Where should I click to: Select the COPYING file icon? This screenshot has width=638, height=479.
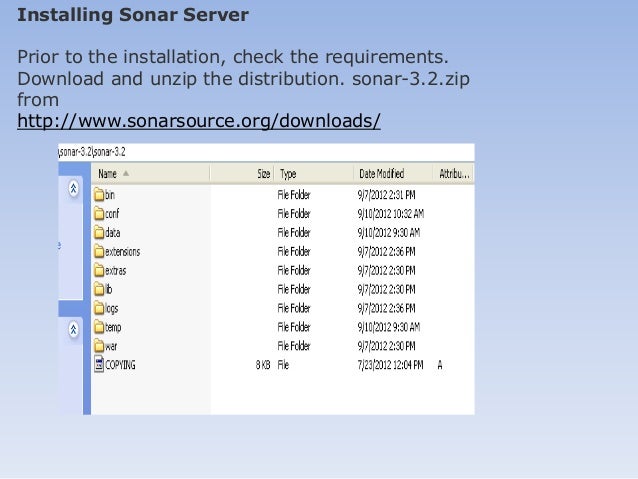[99, 364]
